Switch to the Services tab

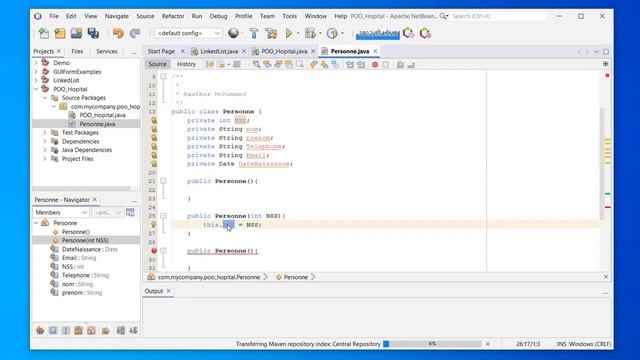click(x=107, y=51)
